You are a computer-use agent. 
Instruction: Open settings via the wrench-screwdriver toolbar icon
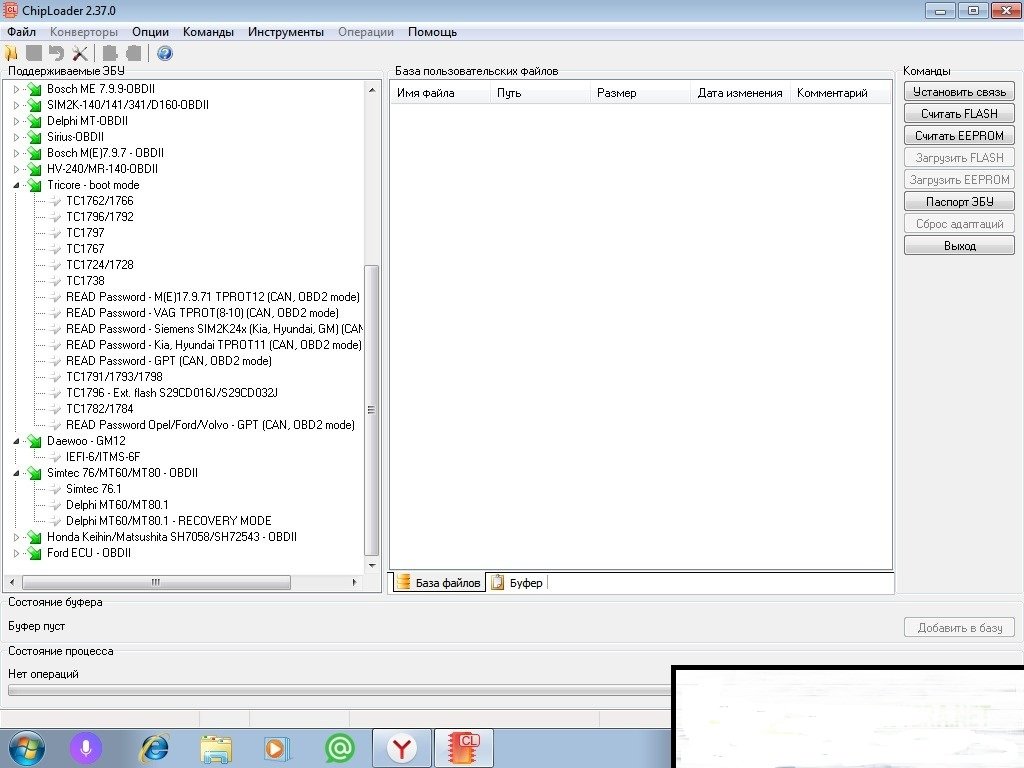coord(80,53)
